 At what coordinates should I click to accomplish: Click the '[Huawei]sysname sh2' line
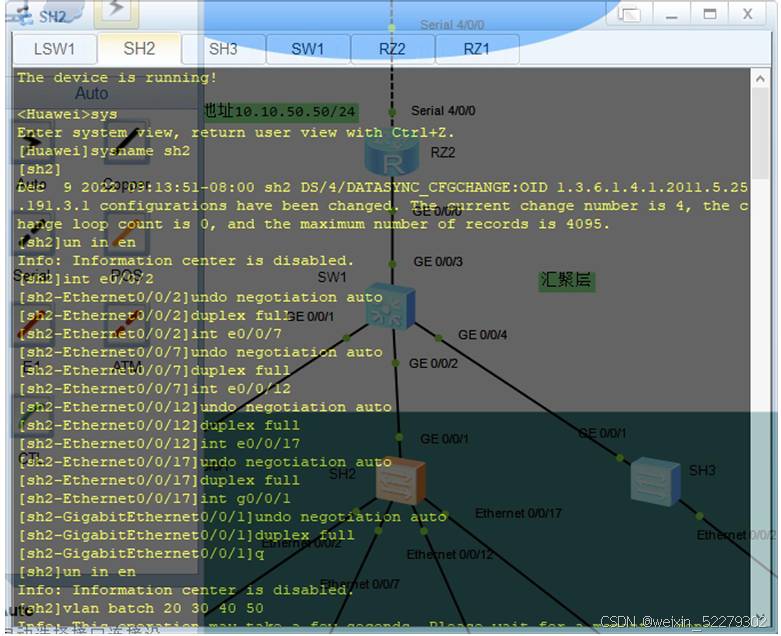(104, 151)
